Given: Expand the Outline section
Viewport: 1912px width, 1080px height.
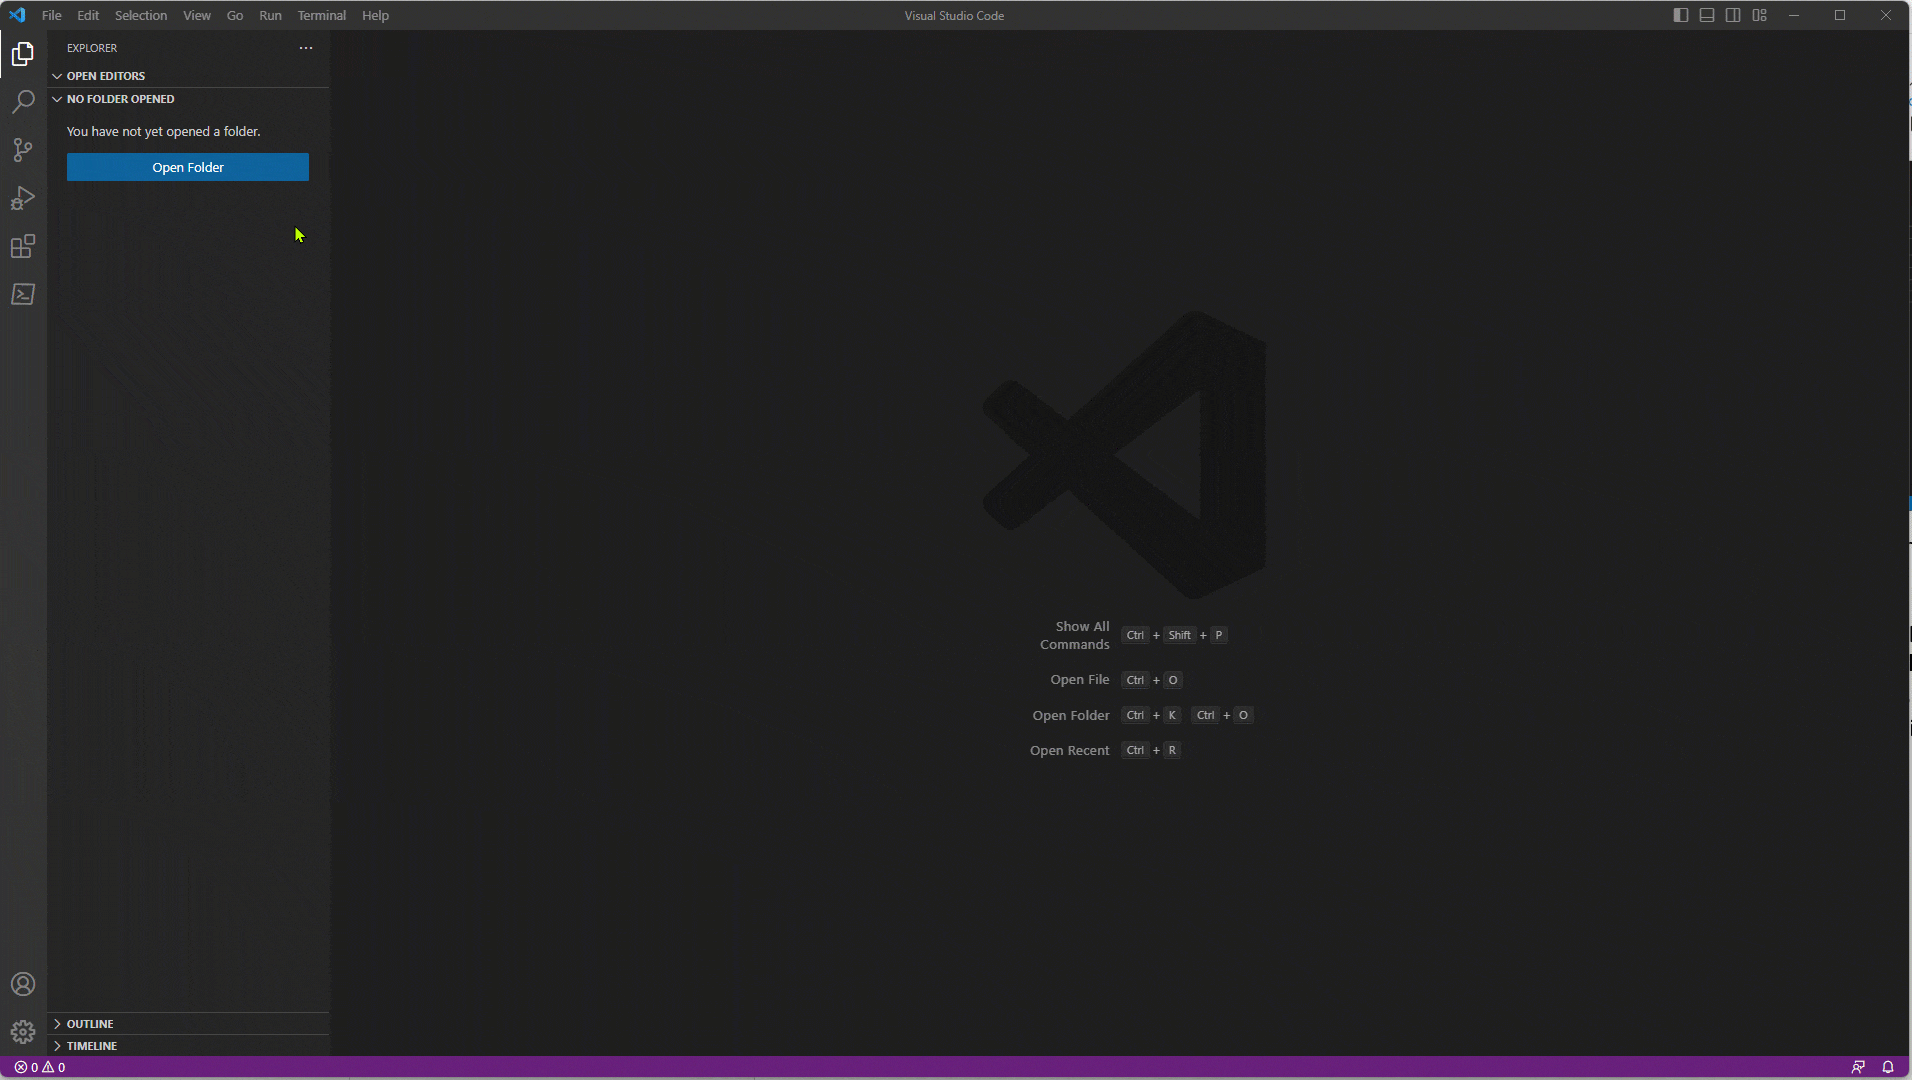Looking at the screenshot, I should (90, 1023).
